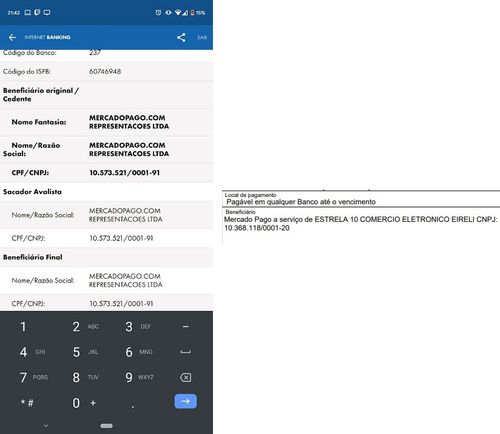
Task: Tap the blue next arrow key
Action: coord(186,401)
